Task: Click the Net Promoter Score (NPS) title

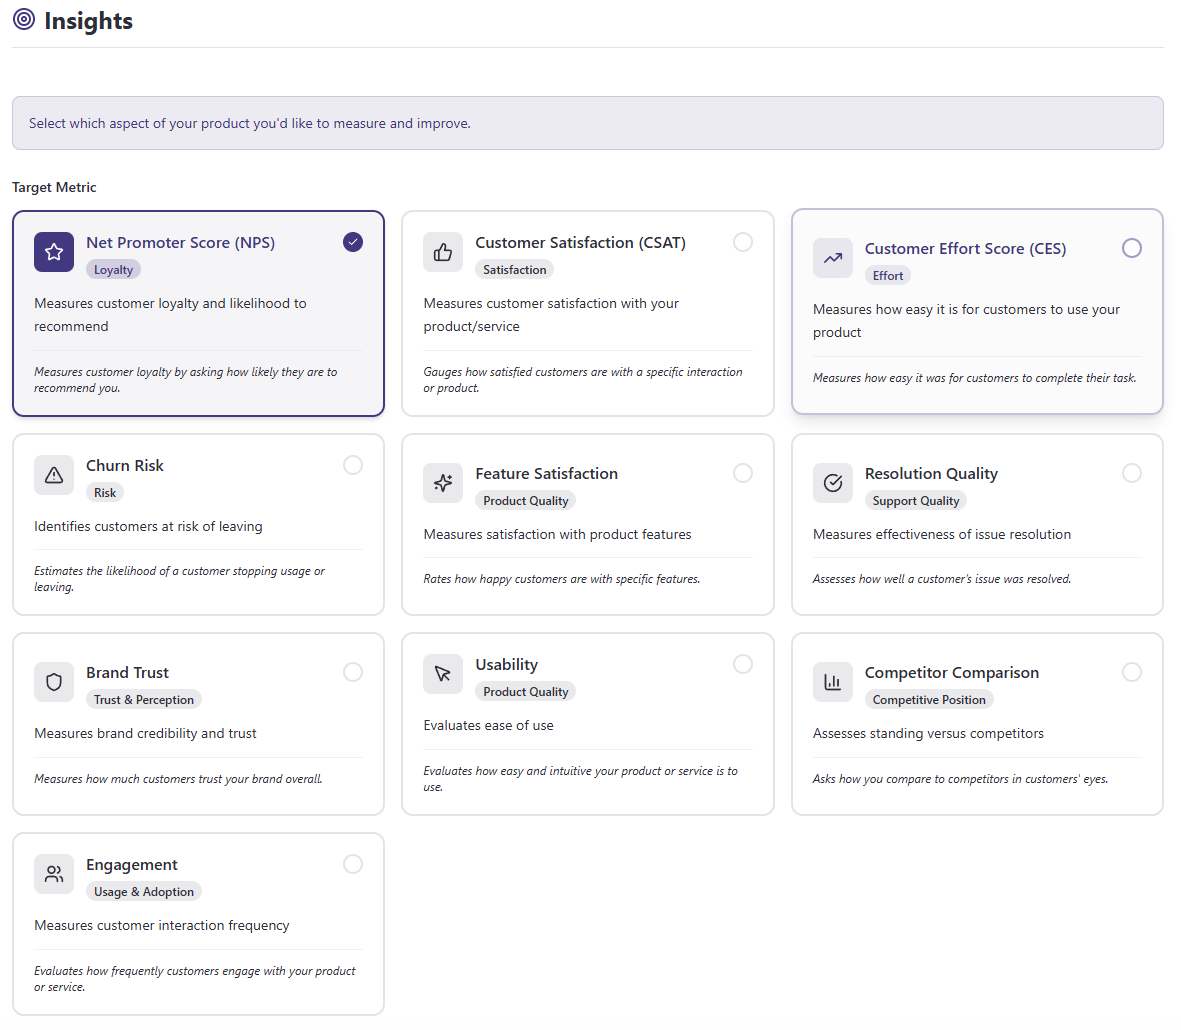Action: (x=180, y=242)
